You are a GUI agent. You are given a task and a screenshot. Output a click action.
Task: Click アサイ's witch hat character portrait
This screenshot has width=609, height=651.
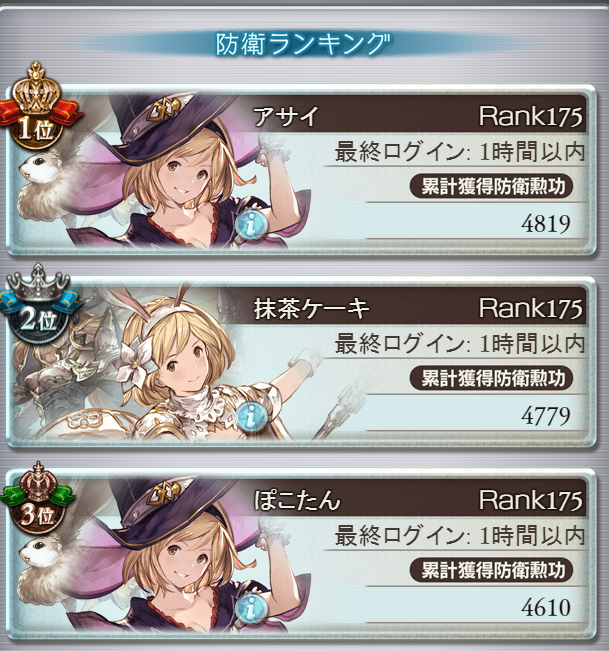pos(166,170)
